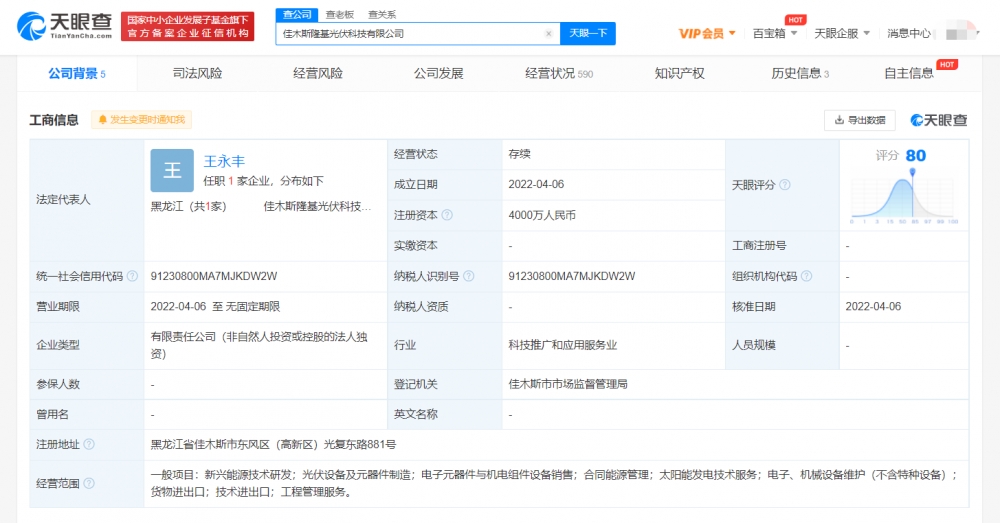Click the 科技推广和应用服务业 industry value
The width and height of the screenshot is (1000, 523).
[562, 345]
